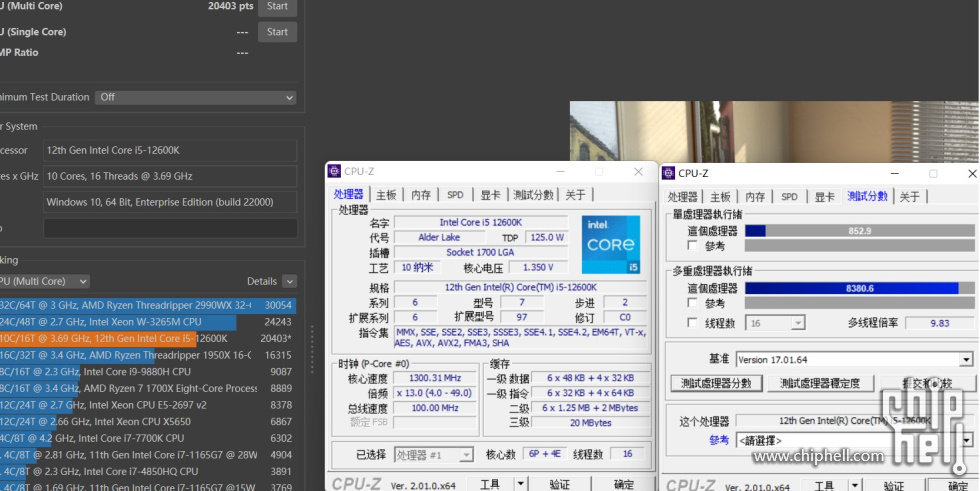Select the Intel Core i7-7700K ranking row

[x=148, y=439]
